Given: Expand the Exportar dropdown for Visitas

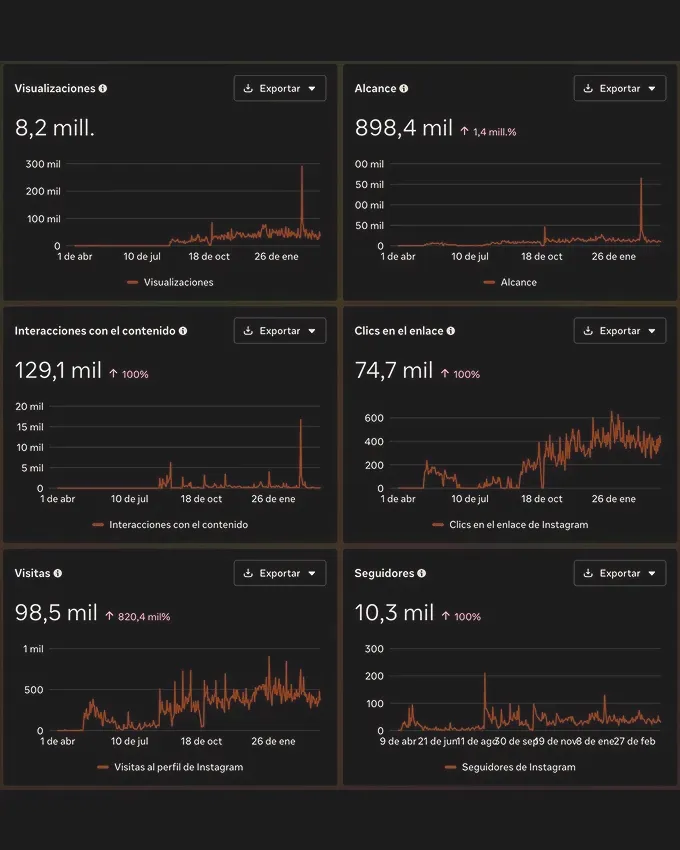Looking at the screenshot, I should (x=313, y=573).
